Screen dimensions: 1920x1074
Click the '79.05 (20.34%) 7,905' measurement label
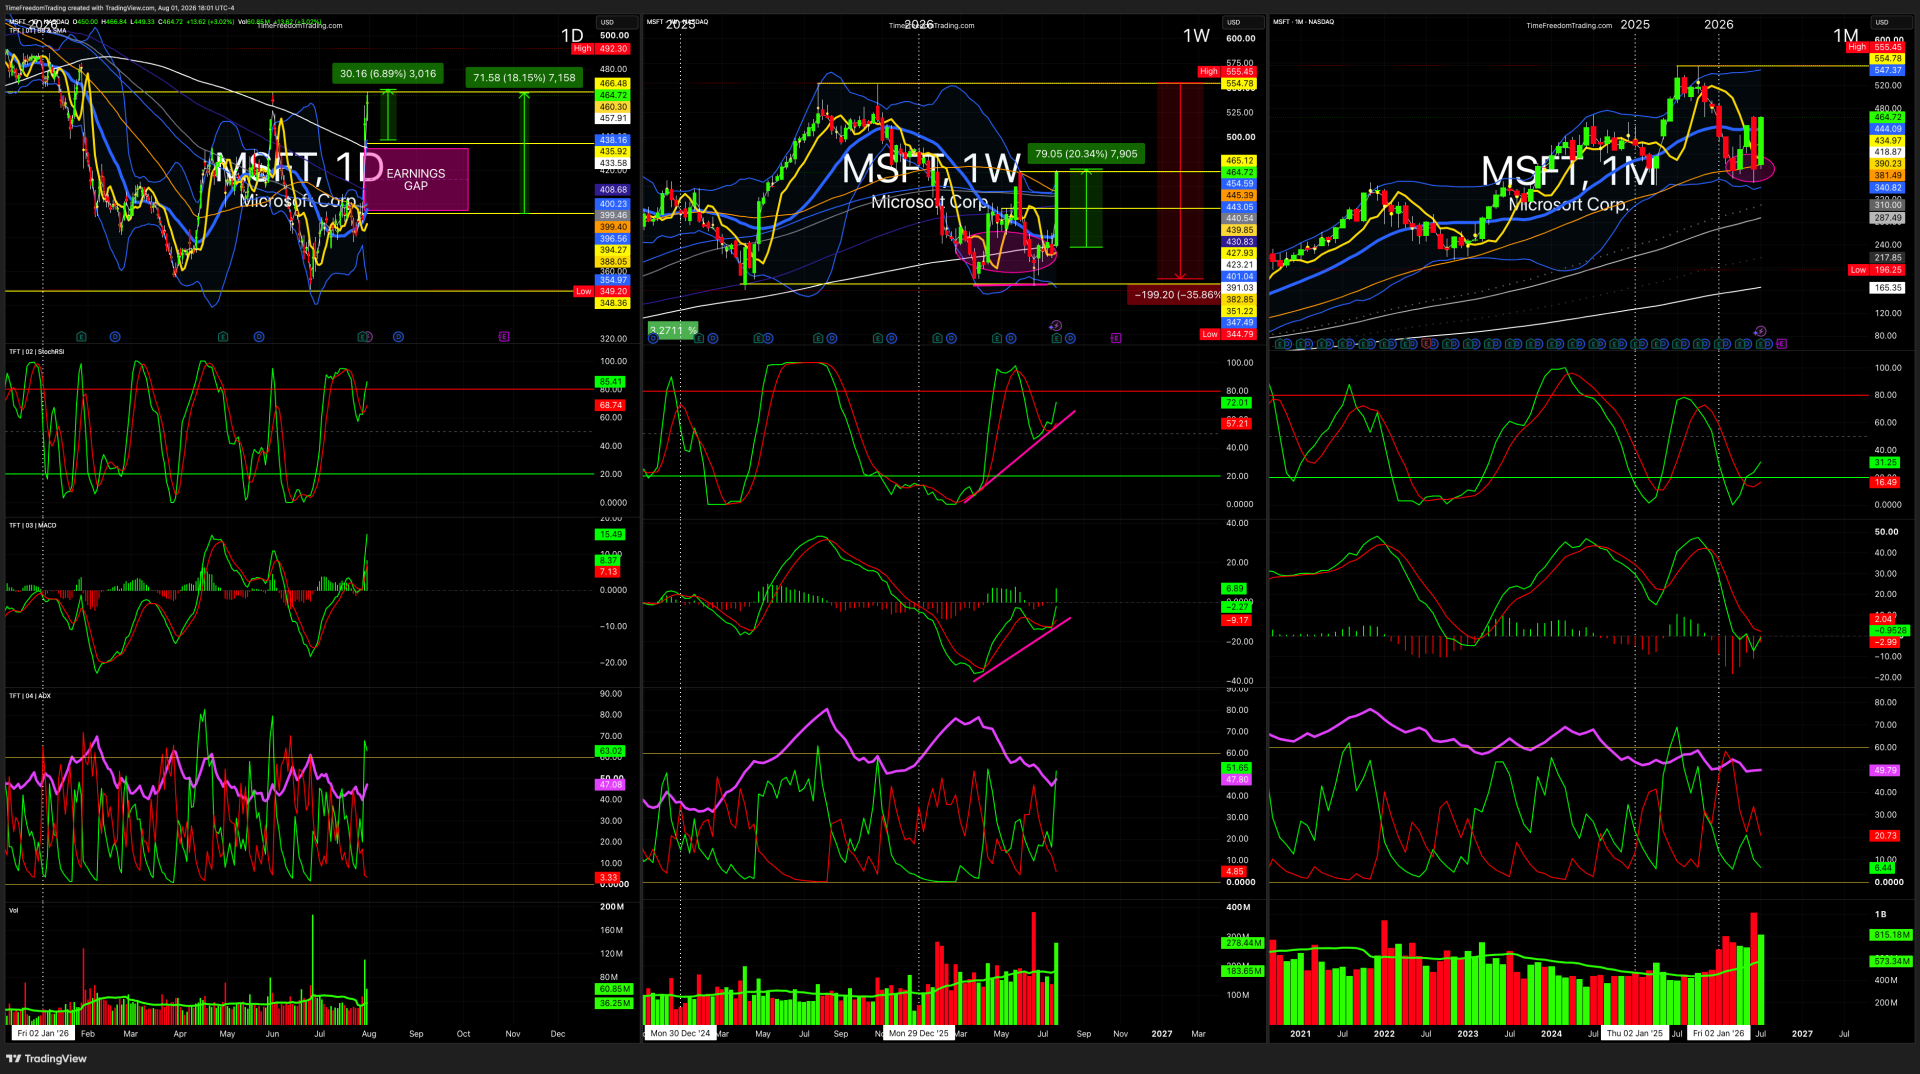pos(1086,154)
